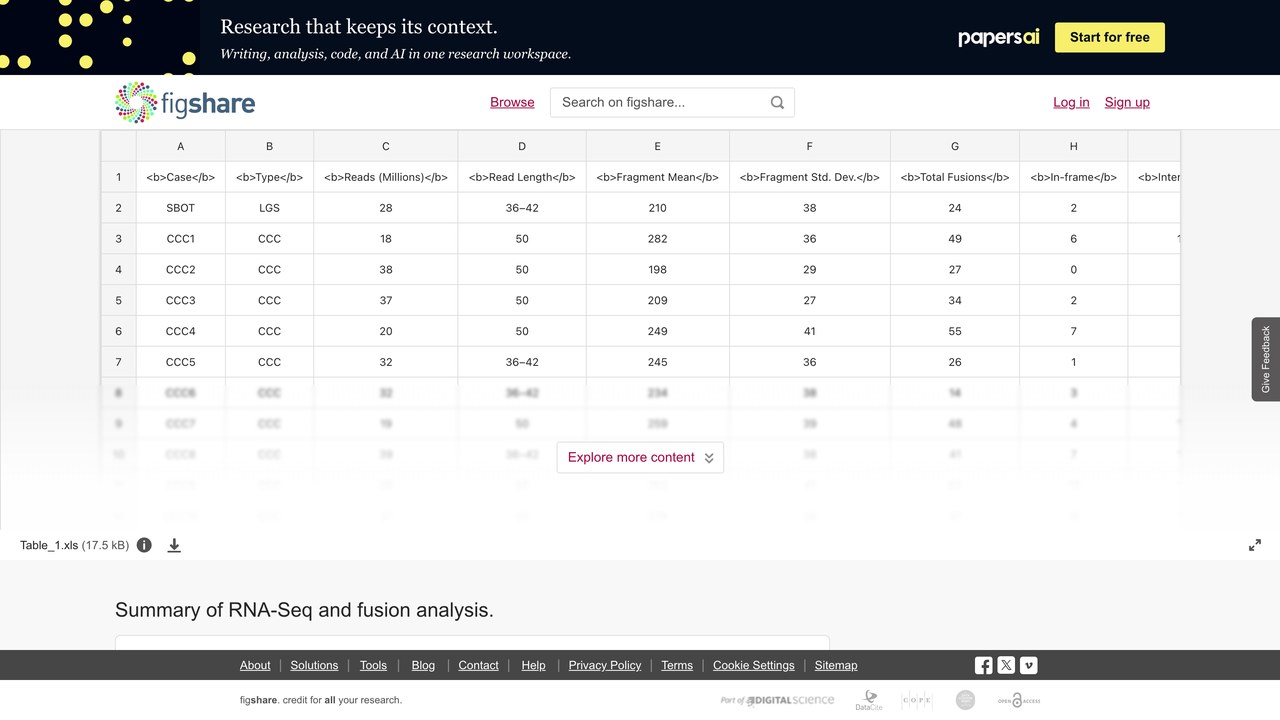Open the Sitemap footer link
The height and width of the screenshot is (720, 1280).
[x=836, y=665]
